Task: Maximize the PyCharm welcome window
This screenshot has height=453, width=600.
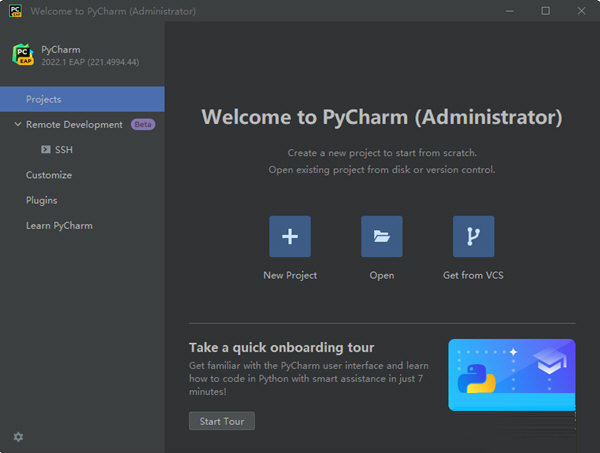Action: [x=545, y=11]
